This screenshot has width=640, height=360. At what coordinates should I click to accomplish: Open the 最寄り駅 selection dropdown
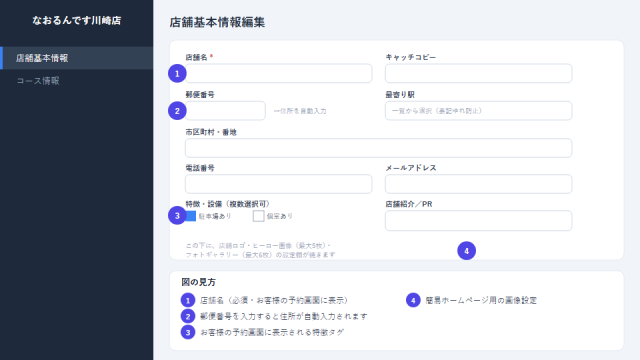click(x=478, y=111)
